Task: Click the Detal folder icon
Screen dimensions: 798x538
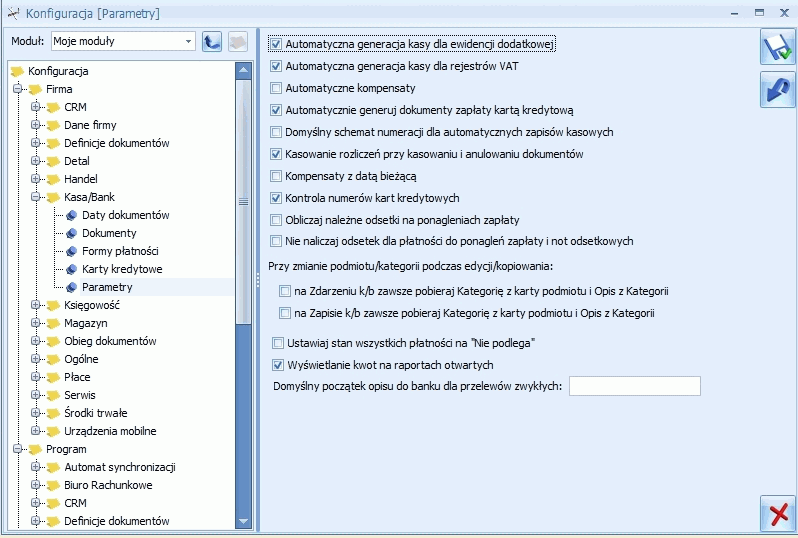Action: (53, 162)
